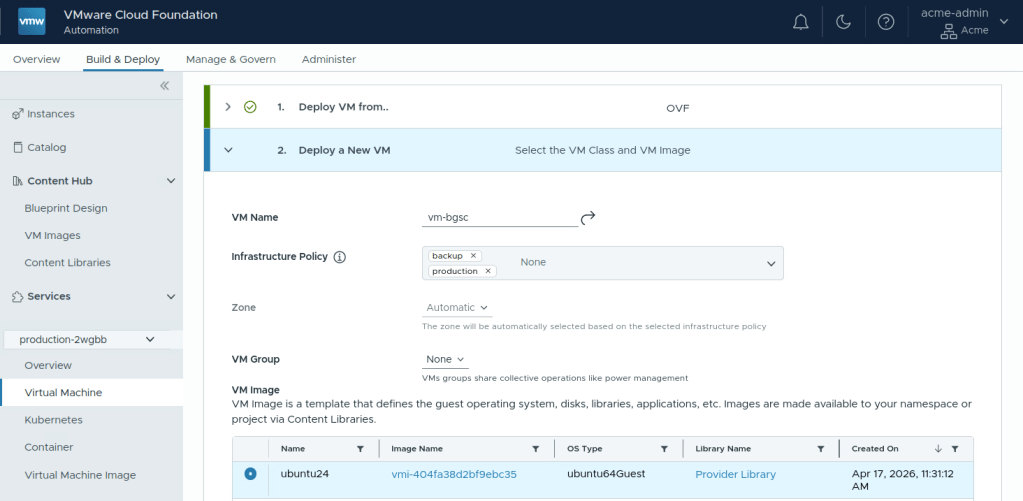Switch to Manage & Govern tab

click(x=231, y=59)
